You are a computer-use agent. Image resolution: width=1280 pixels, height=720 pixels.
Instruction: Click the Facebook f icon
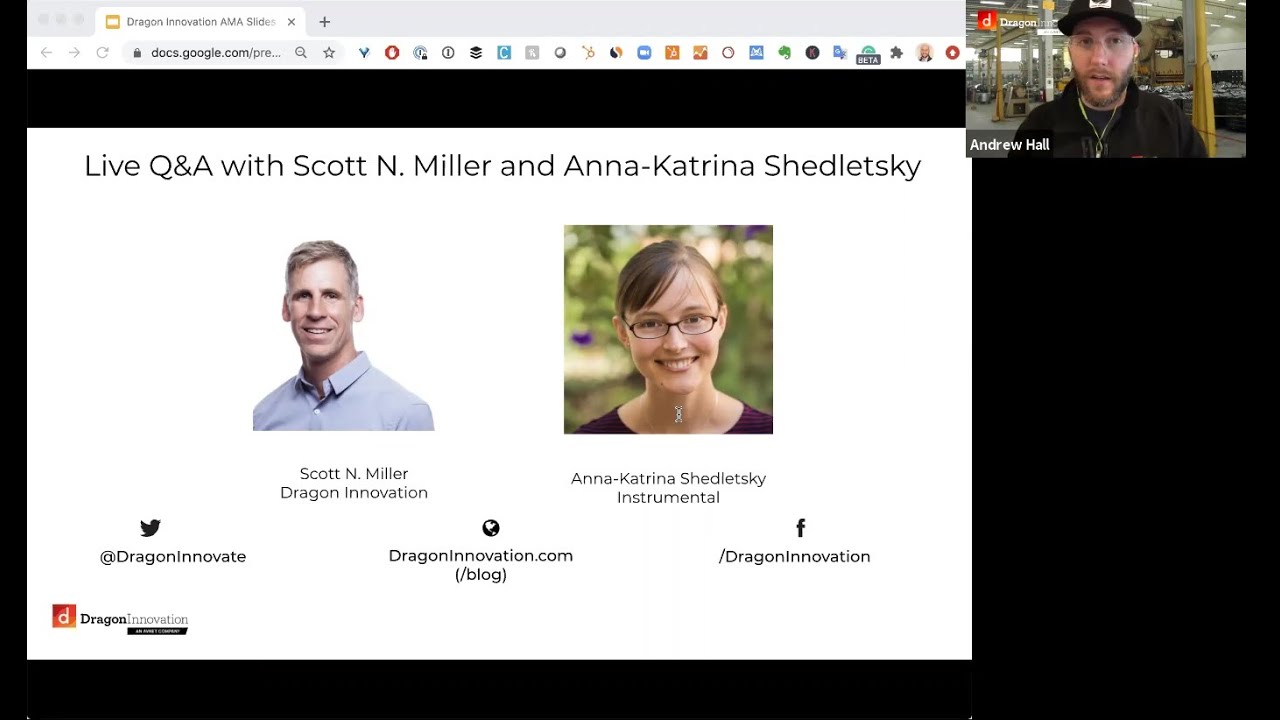[x=800, y=528]
